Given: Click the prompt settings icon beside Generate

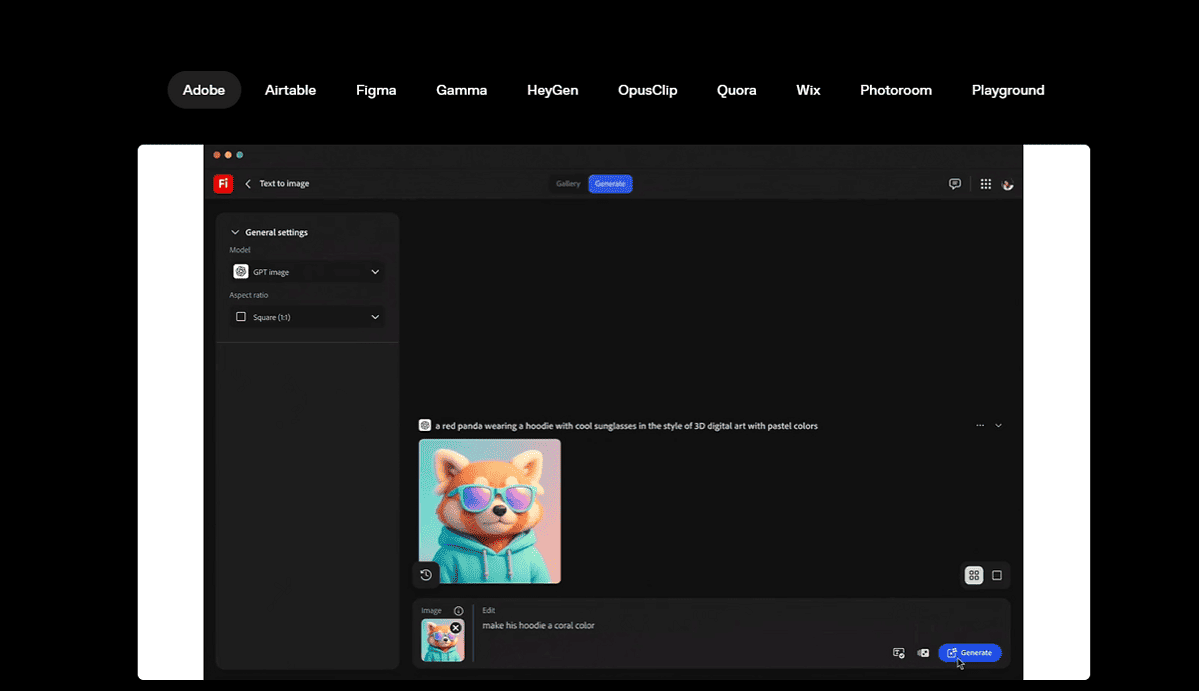Looking at the screenshot, I should tap(898, 653).
